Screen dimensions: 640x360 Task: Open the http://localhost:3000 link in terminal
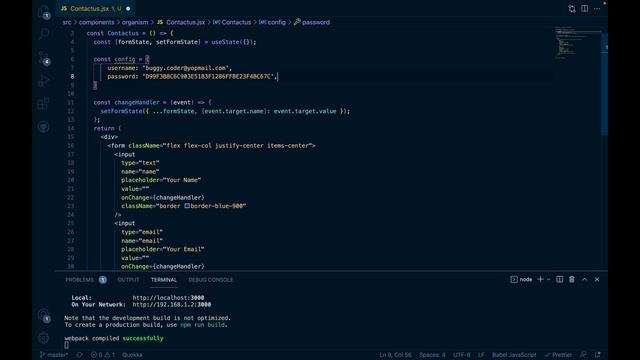click(x=168, y=298)
